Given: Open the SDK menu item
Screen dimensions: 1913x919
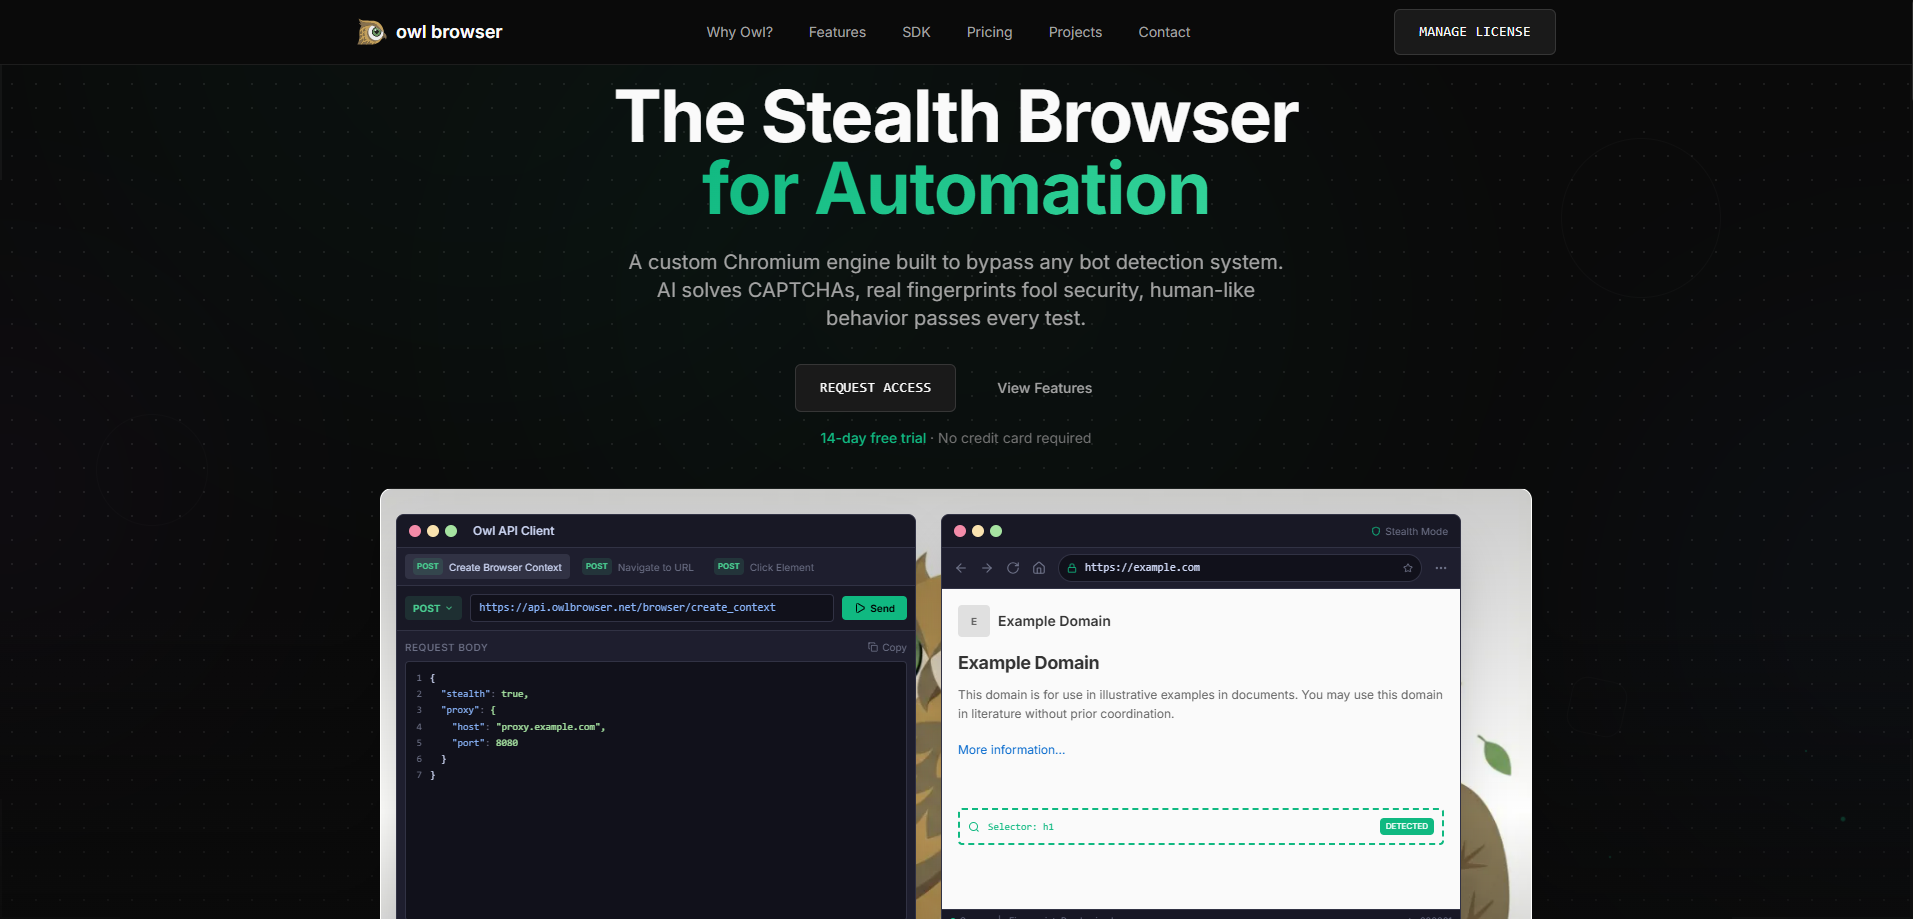Looking at the screenshot, I should (x=916, y=32).
